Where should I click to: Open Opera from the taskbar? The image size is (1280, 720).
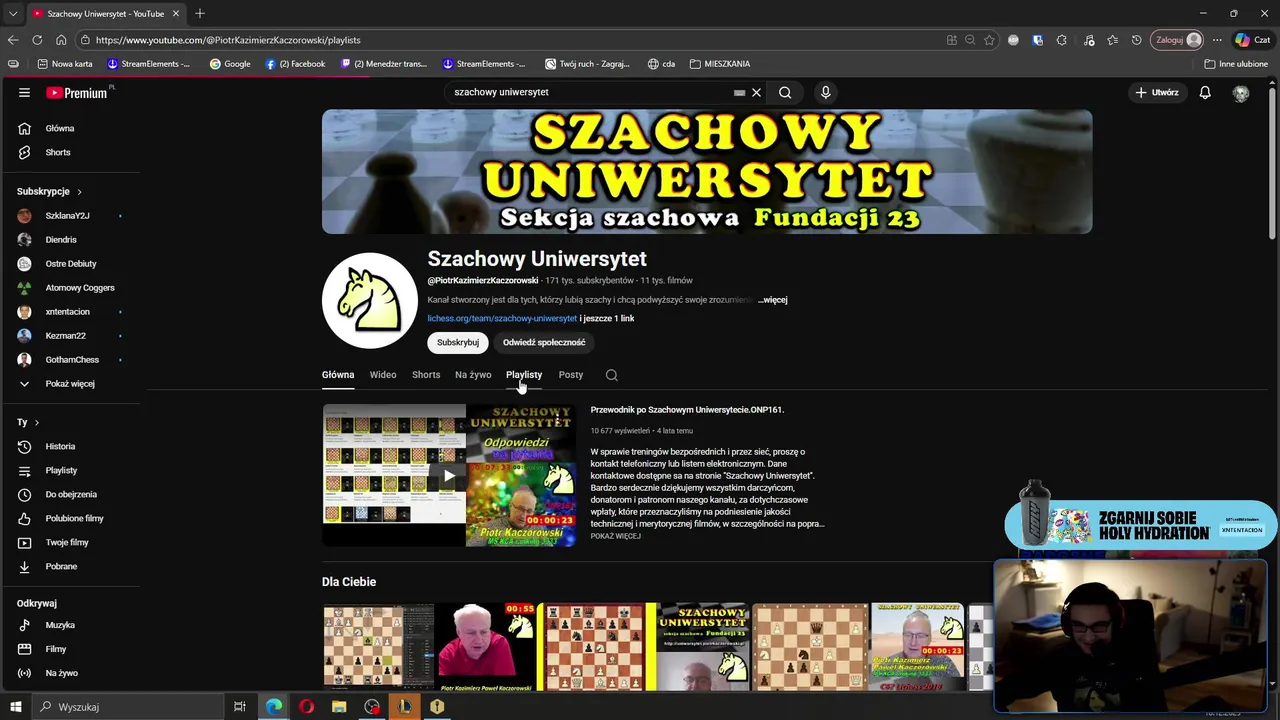(x=306, y=707)
